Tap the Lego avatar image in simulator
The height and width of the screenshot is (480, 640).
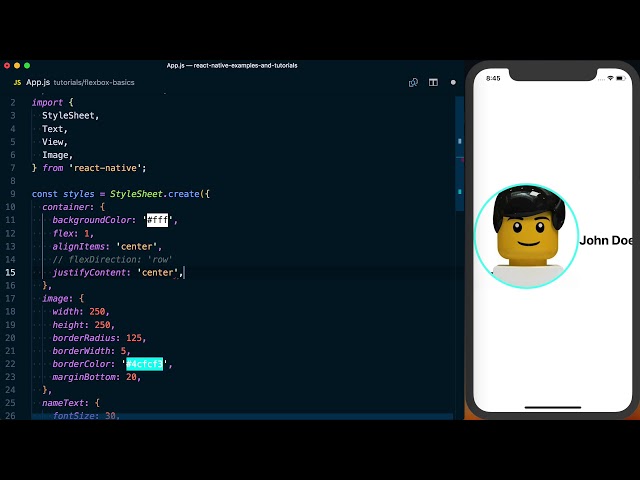pyautogui.click(x=527, y=236)
